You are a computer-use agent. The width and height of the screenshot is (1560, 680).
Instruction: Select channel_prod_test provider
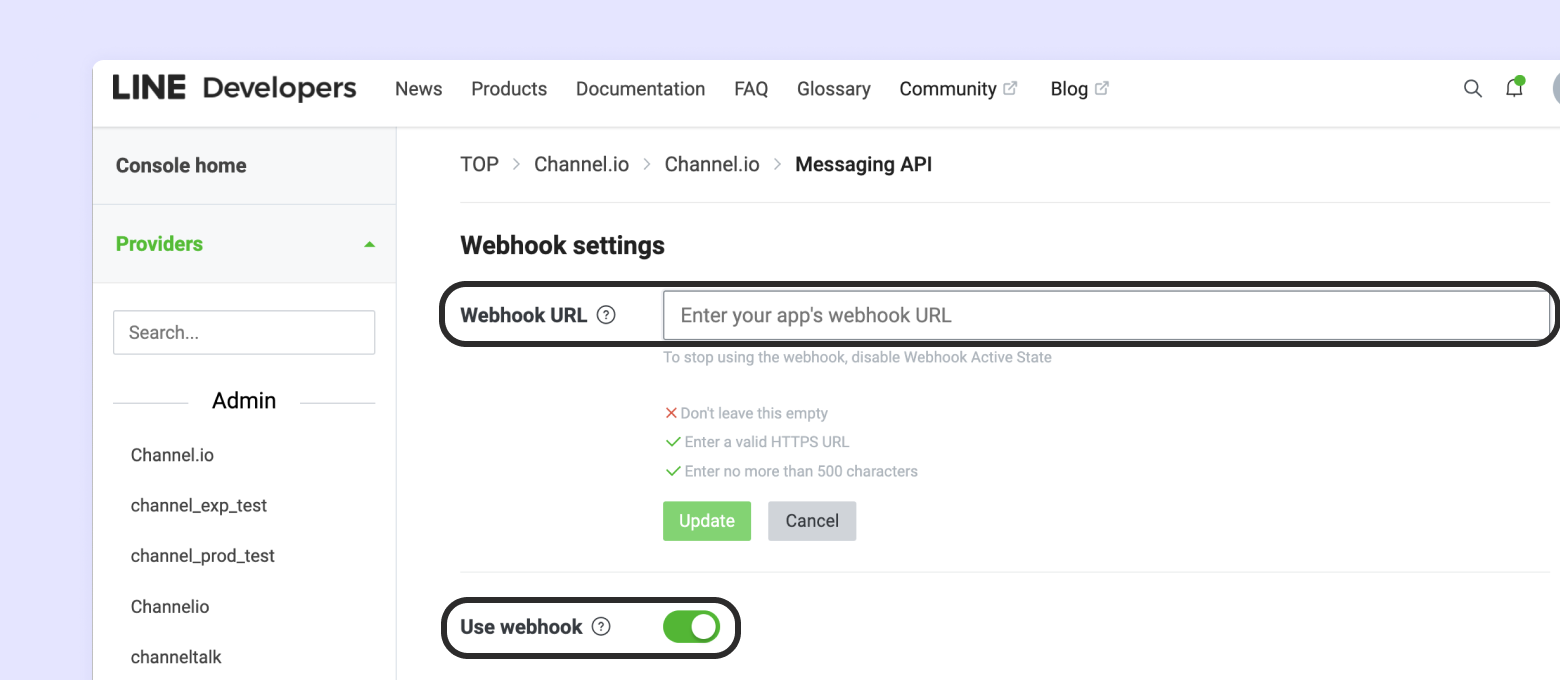(x=203, y=556)
